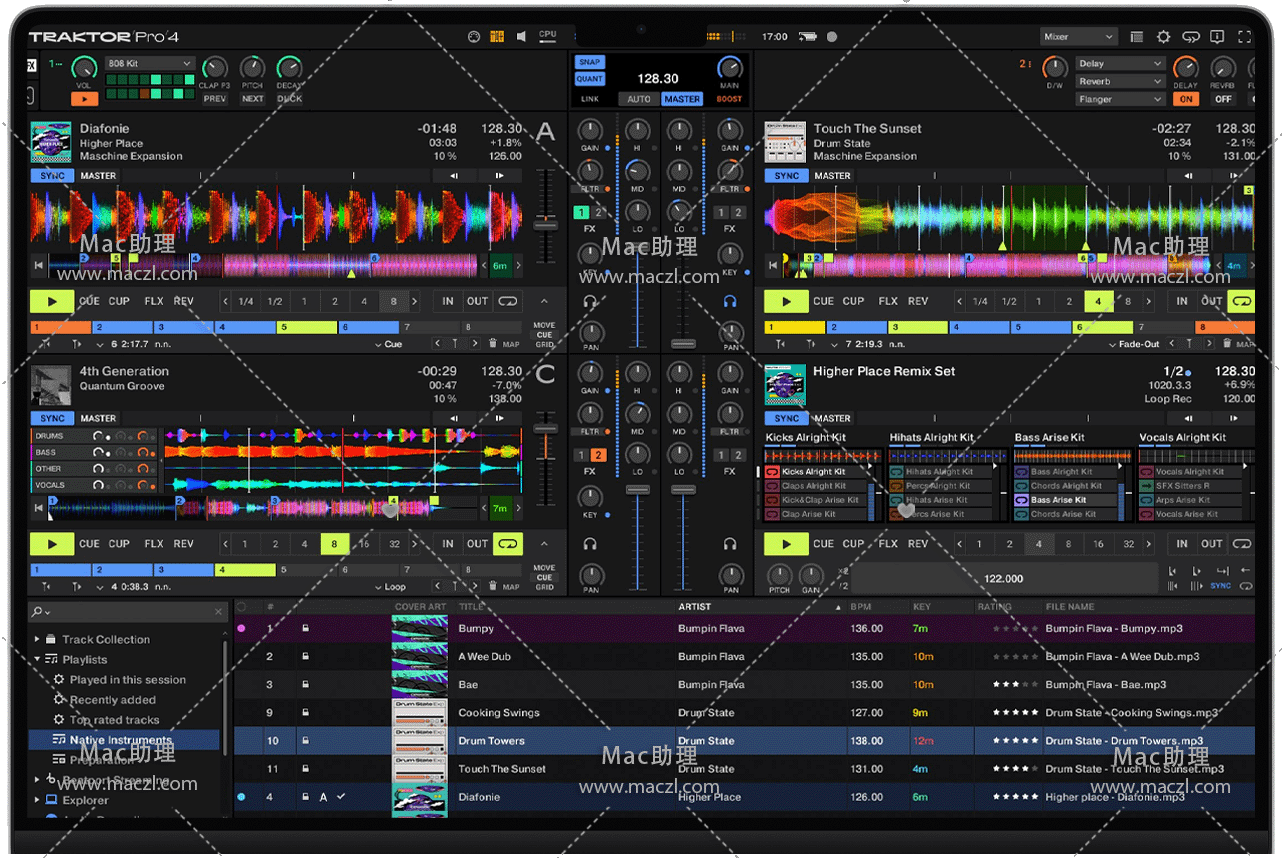Click the REV button on Deck C
This screenshot has height=858, width=1282.
point(184,544)
